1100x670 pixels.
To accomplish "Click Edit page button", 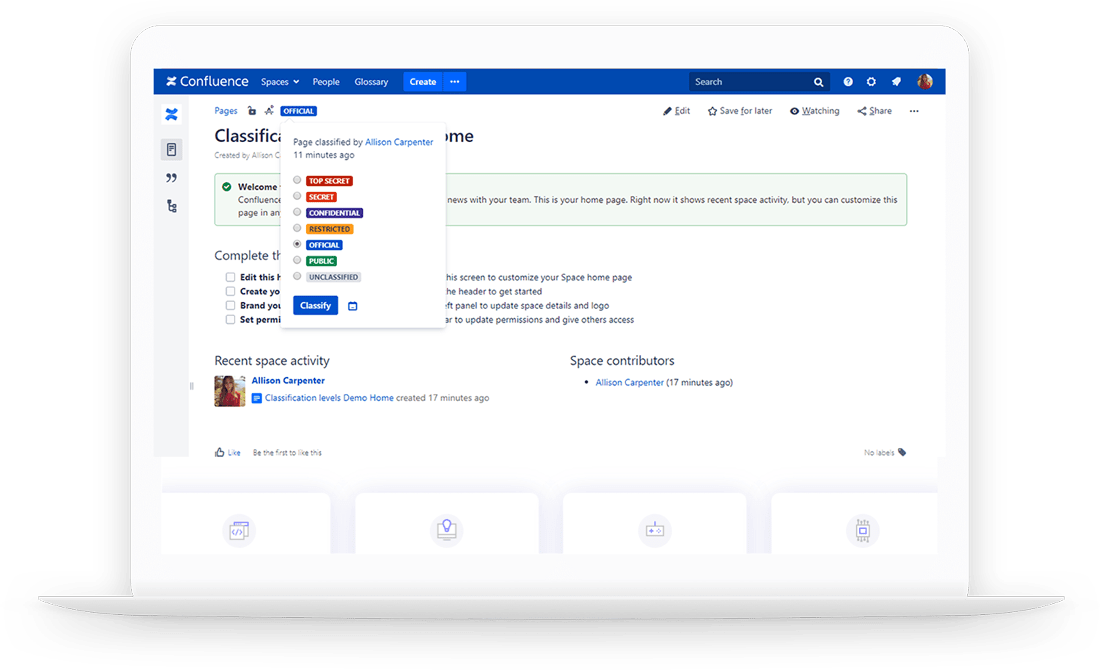I will [x=676, y=111].
